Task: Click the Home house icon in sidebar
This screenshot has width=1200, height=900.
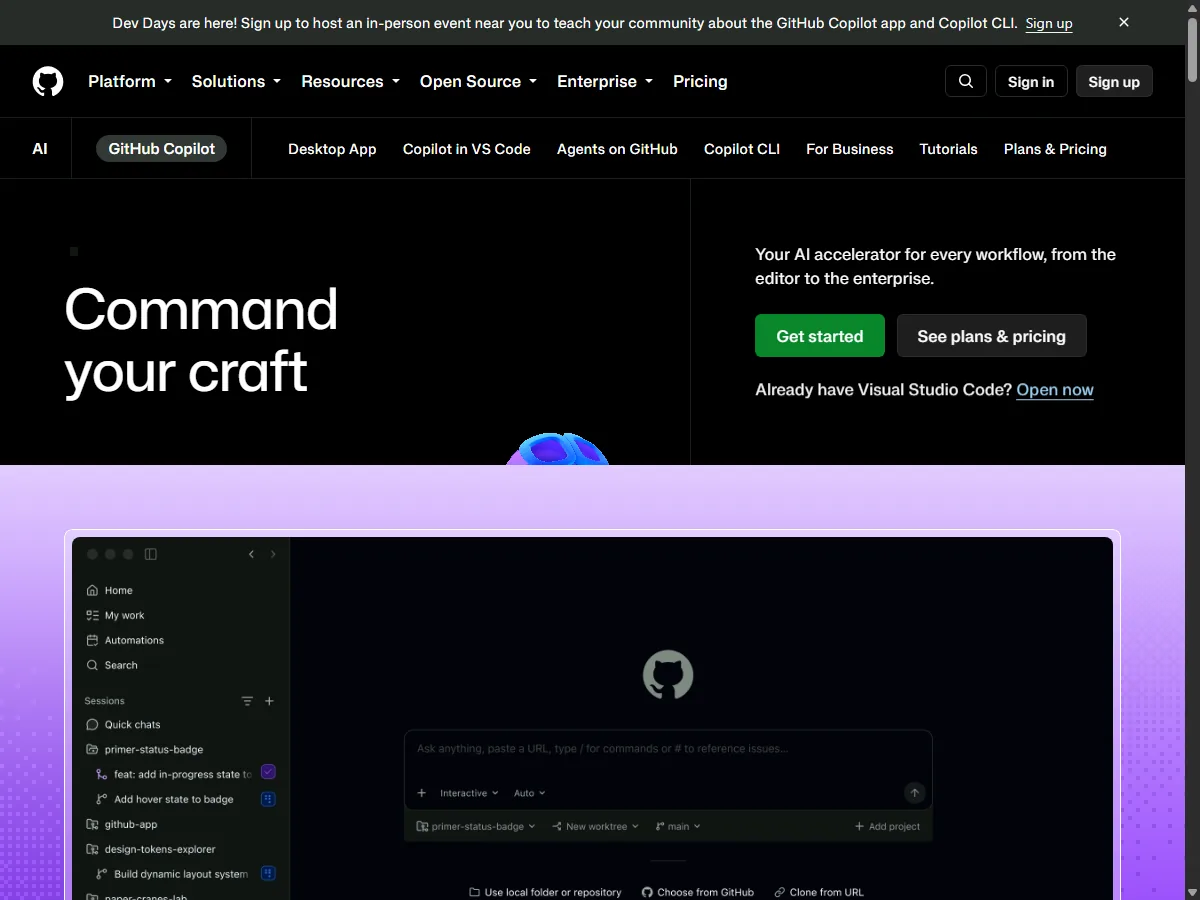Action: pyautogui.click(x=92, y=590)
